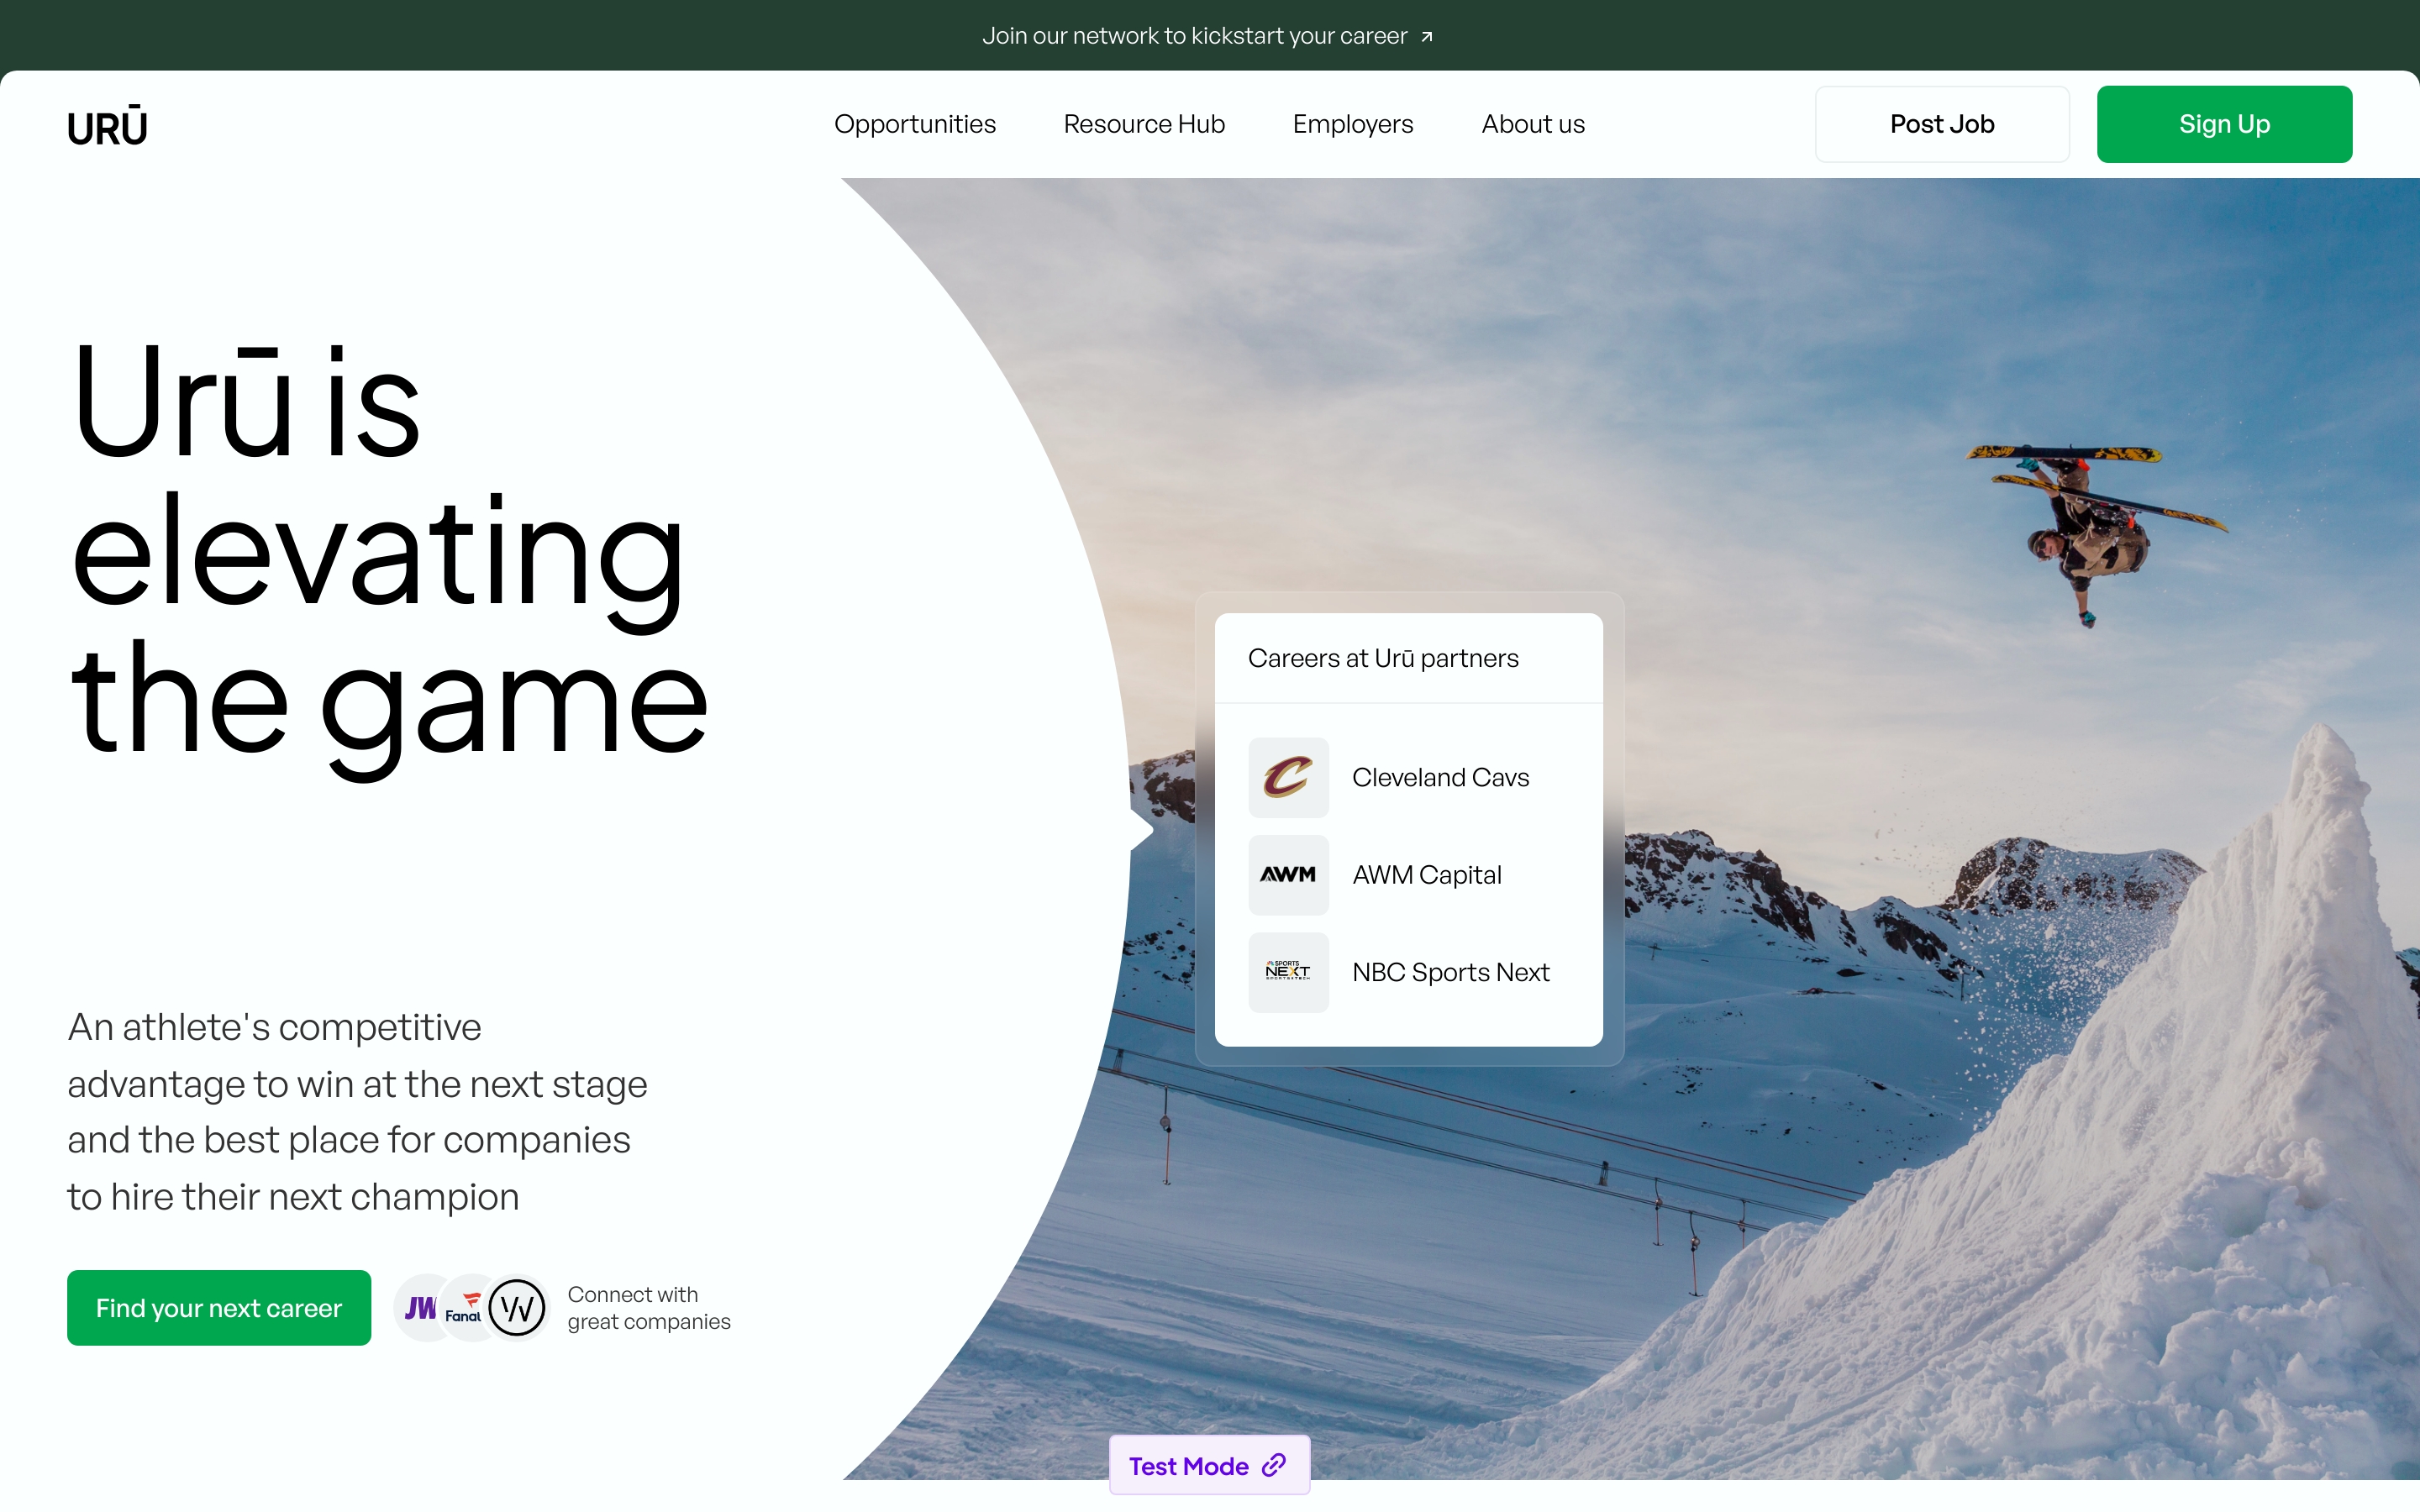Select the NBC Sports Next listing
Viewport: 2420px width, 1512px height.
pyautogui.click(x=1450, y=972)
